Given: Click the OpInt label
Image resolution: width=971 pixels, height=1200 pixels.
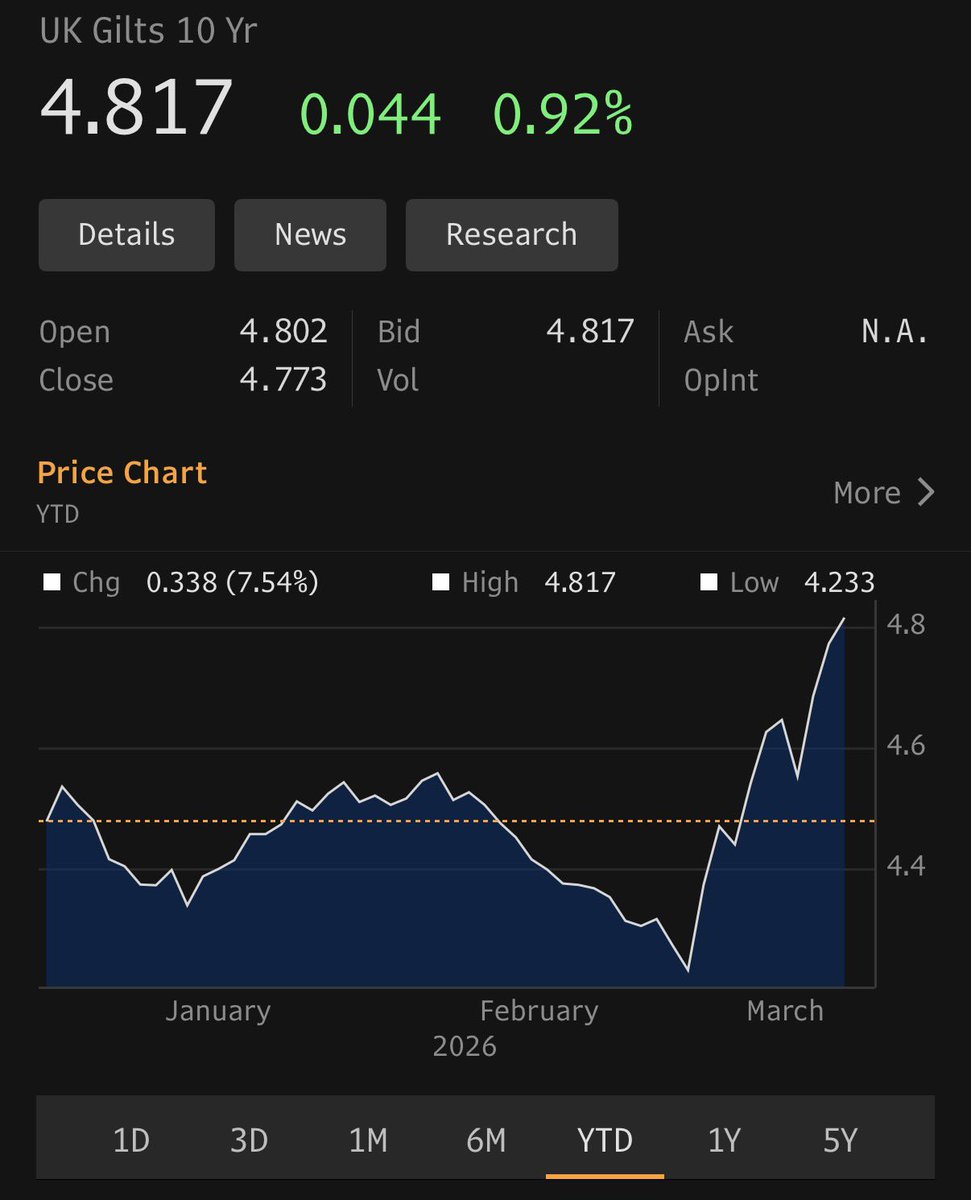Looking at the screenshot, I should (x=721, y=380).
